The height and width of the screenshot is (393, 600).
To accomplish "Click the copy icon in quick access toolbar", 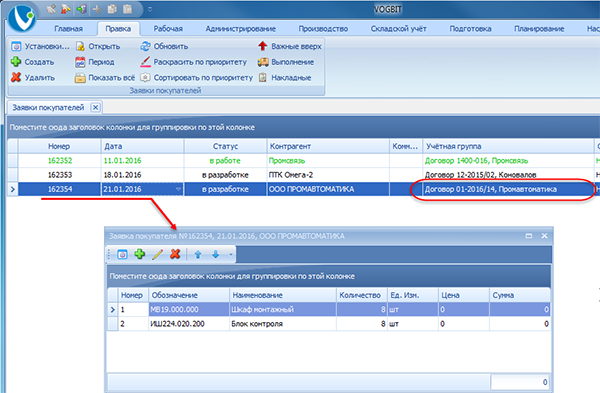I will [x=112, y=9].
